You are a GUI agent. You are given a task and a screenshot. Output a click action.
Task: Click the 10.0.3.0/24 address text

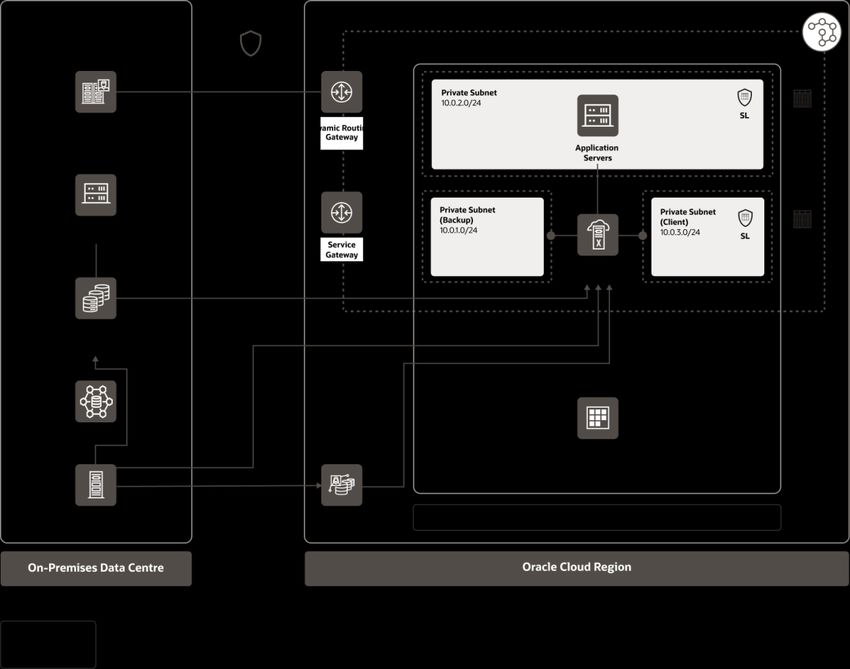pos(680,232)
